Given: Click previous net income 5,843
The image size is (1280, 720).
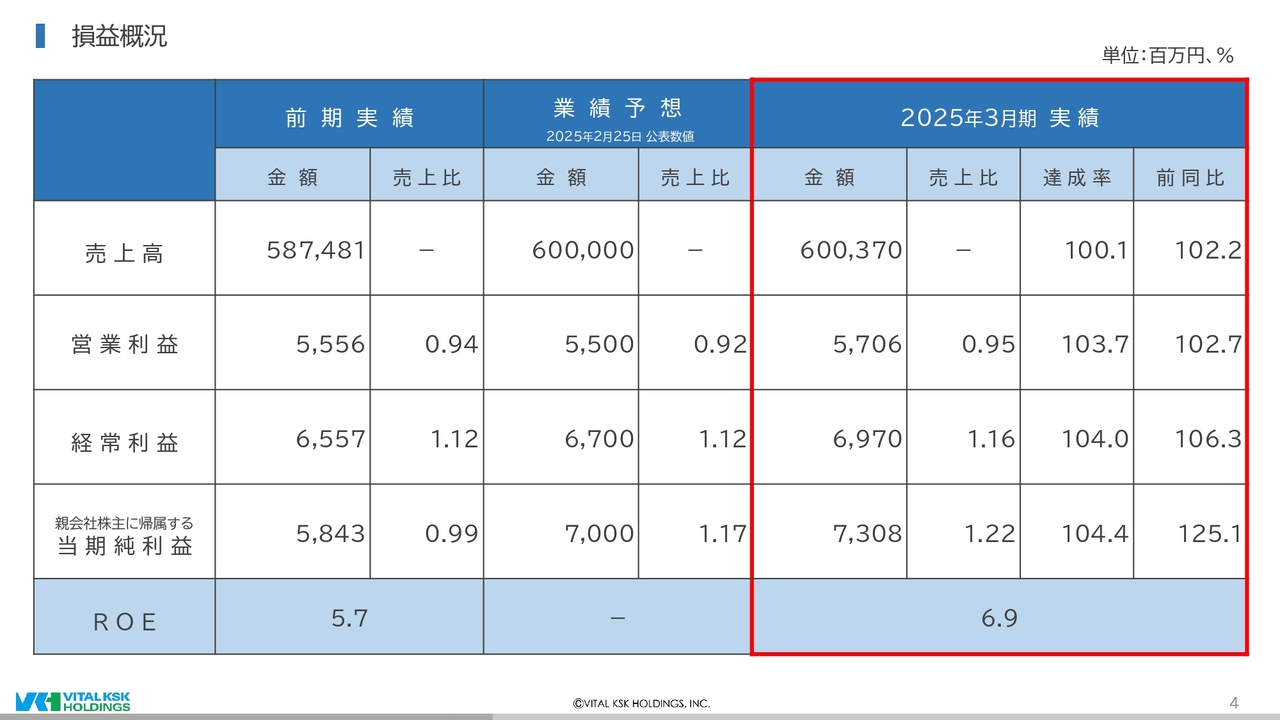Looking at the screenshot, I should 331,534.
